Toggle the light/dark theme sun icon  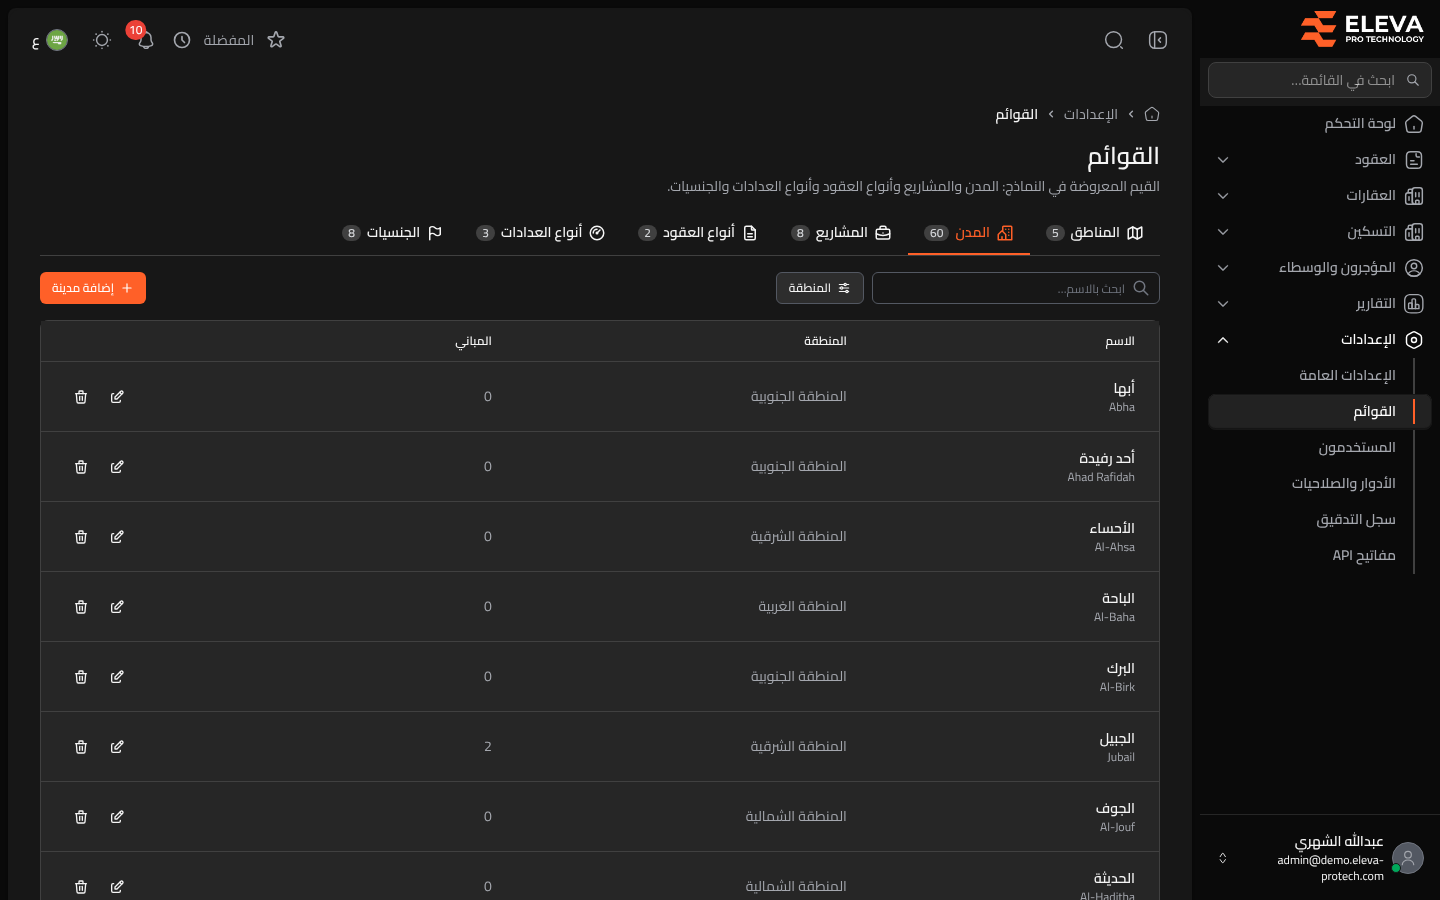click(x=102, y=40)
